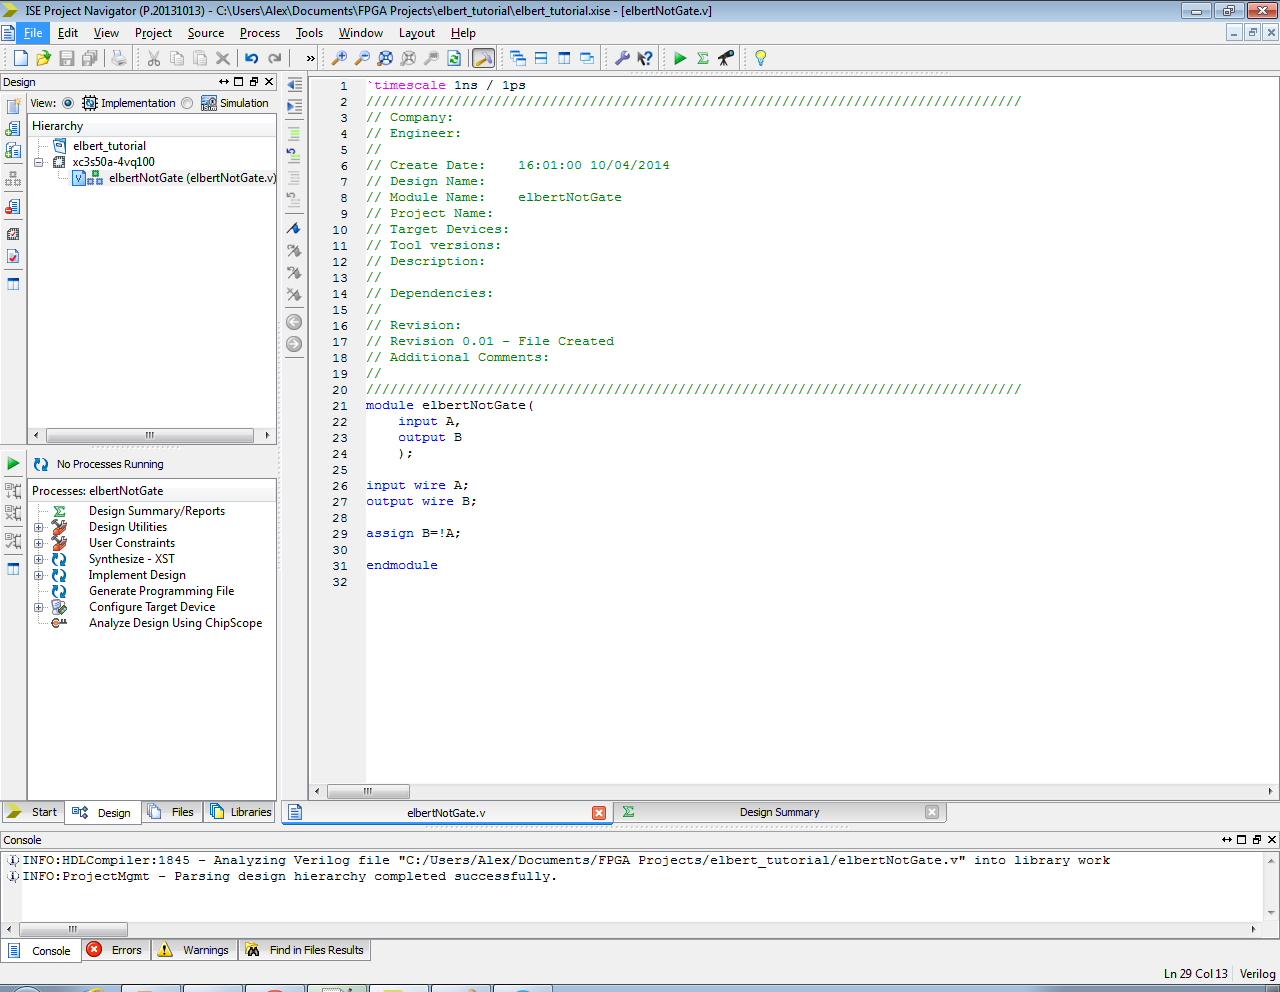Expand the Synthesize - XST process

(x=39, y=559)
